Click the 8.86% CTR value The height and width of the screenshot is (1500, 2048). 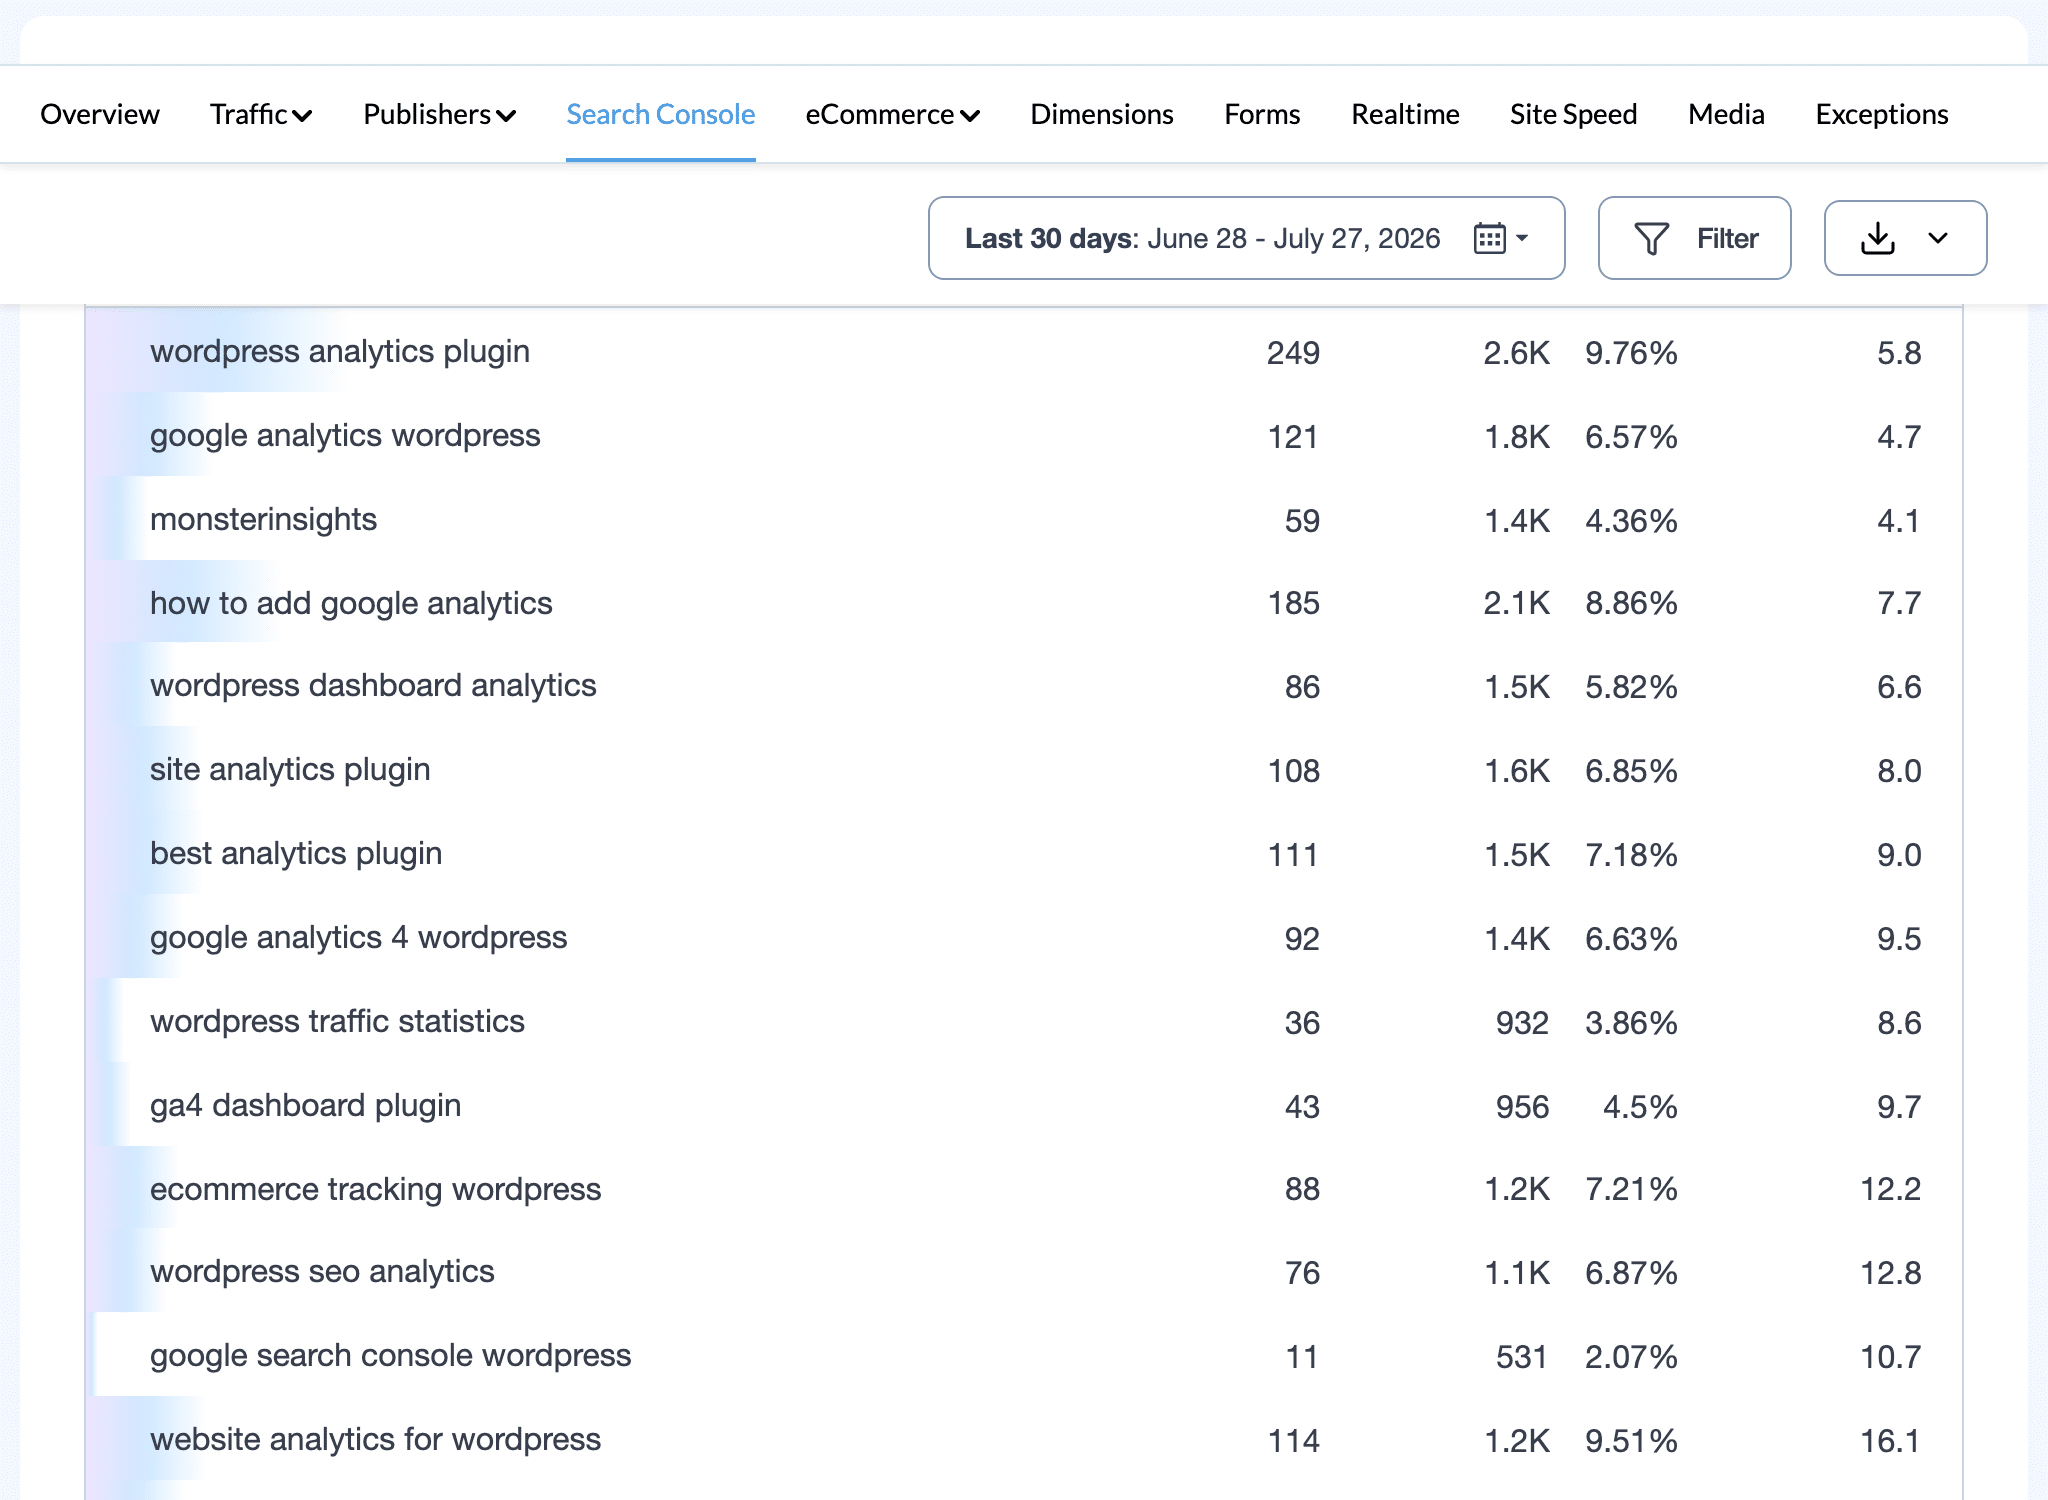[1631, 604]
